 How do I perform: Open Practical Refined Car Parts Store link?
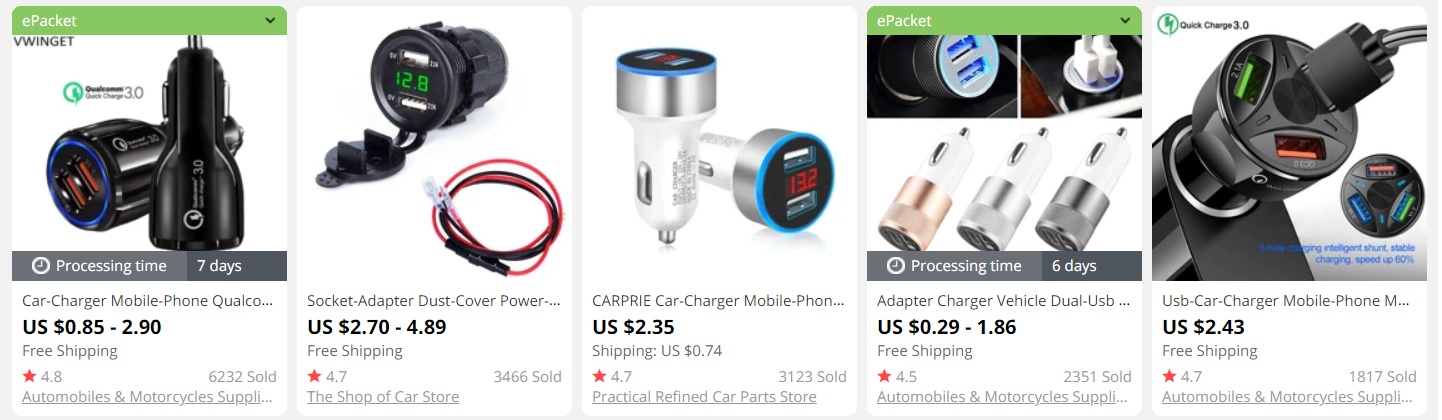[x=704, y=397]
